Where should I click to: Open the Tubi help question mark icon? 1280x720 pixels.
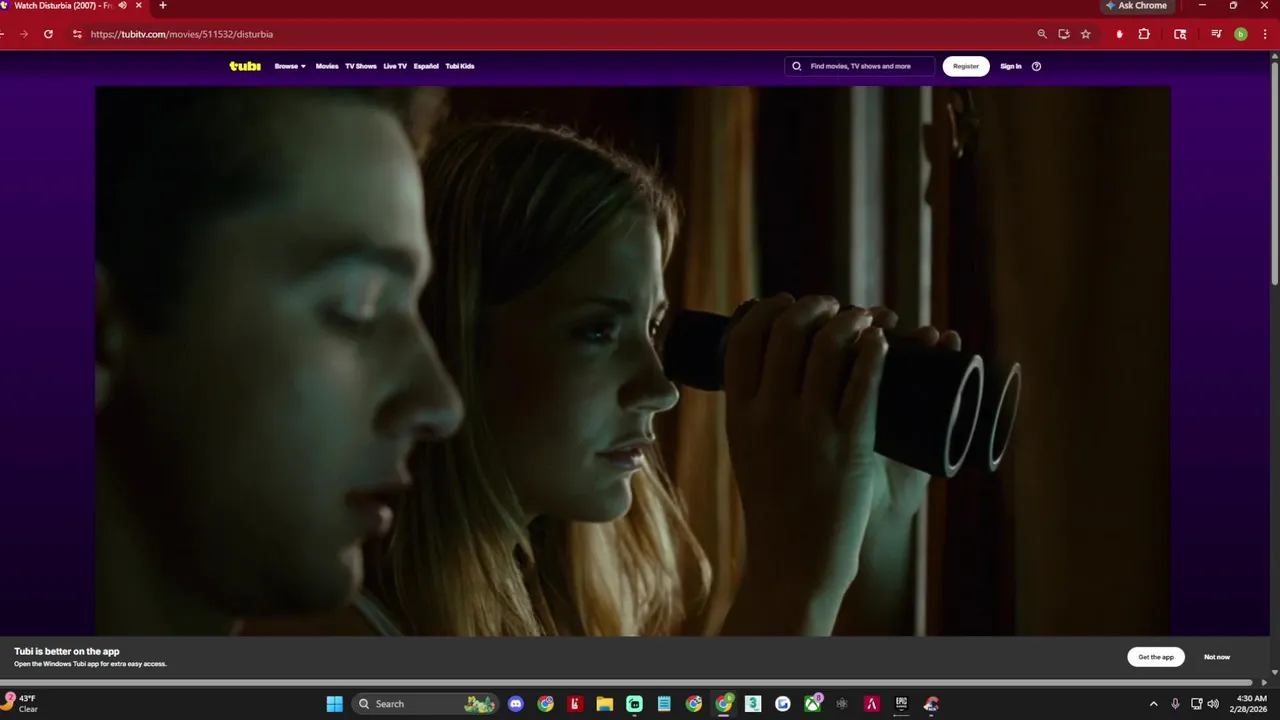click(1036, 66)
